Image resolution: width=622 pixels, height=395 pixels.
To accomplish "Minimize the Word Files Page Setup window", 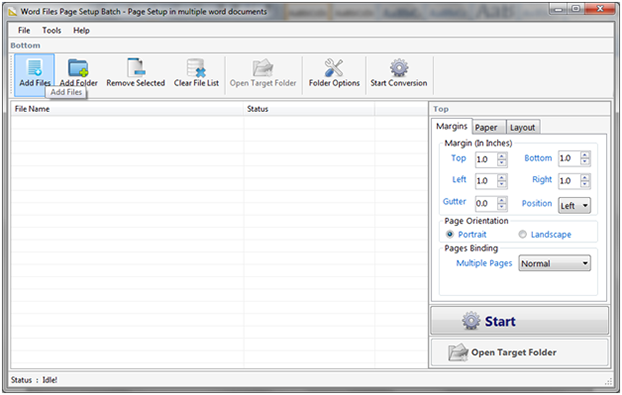I will tap(559, 9).
